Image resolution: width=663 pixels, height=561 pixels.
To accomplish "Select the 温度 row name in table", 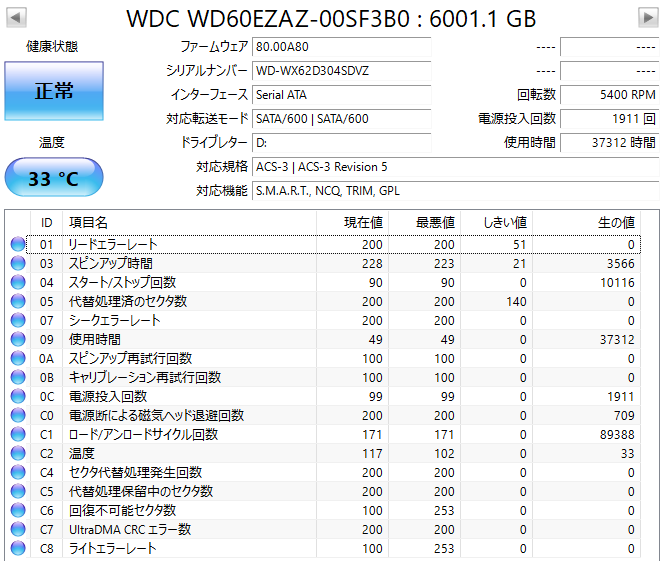I will point(82,454).
